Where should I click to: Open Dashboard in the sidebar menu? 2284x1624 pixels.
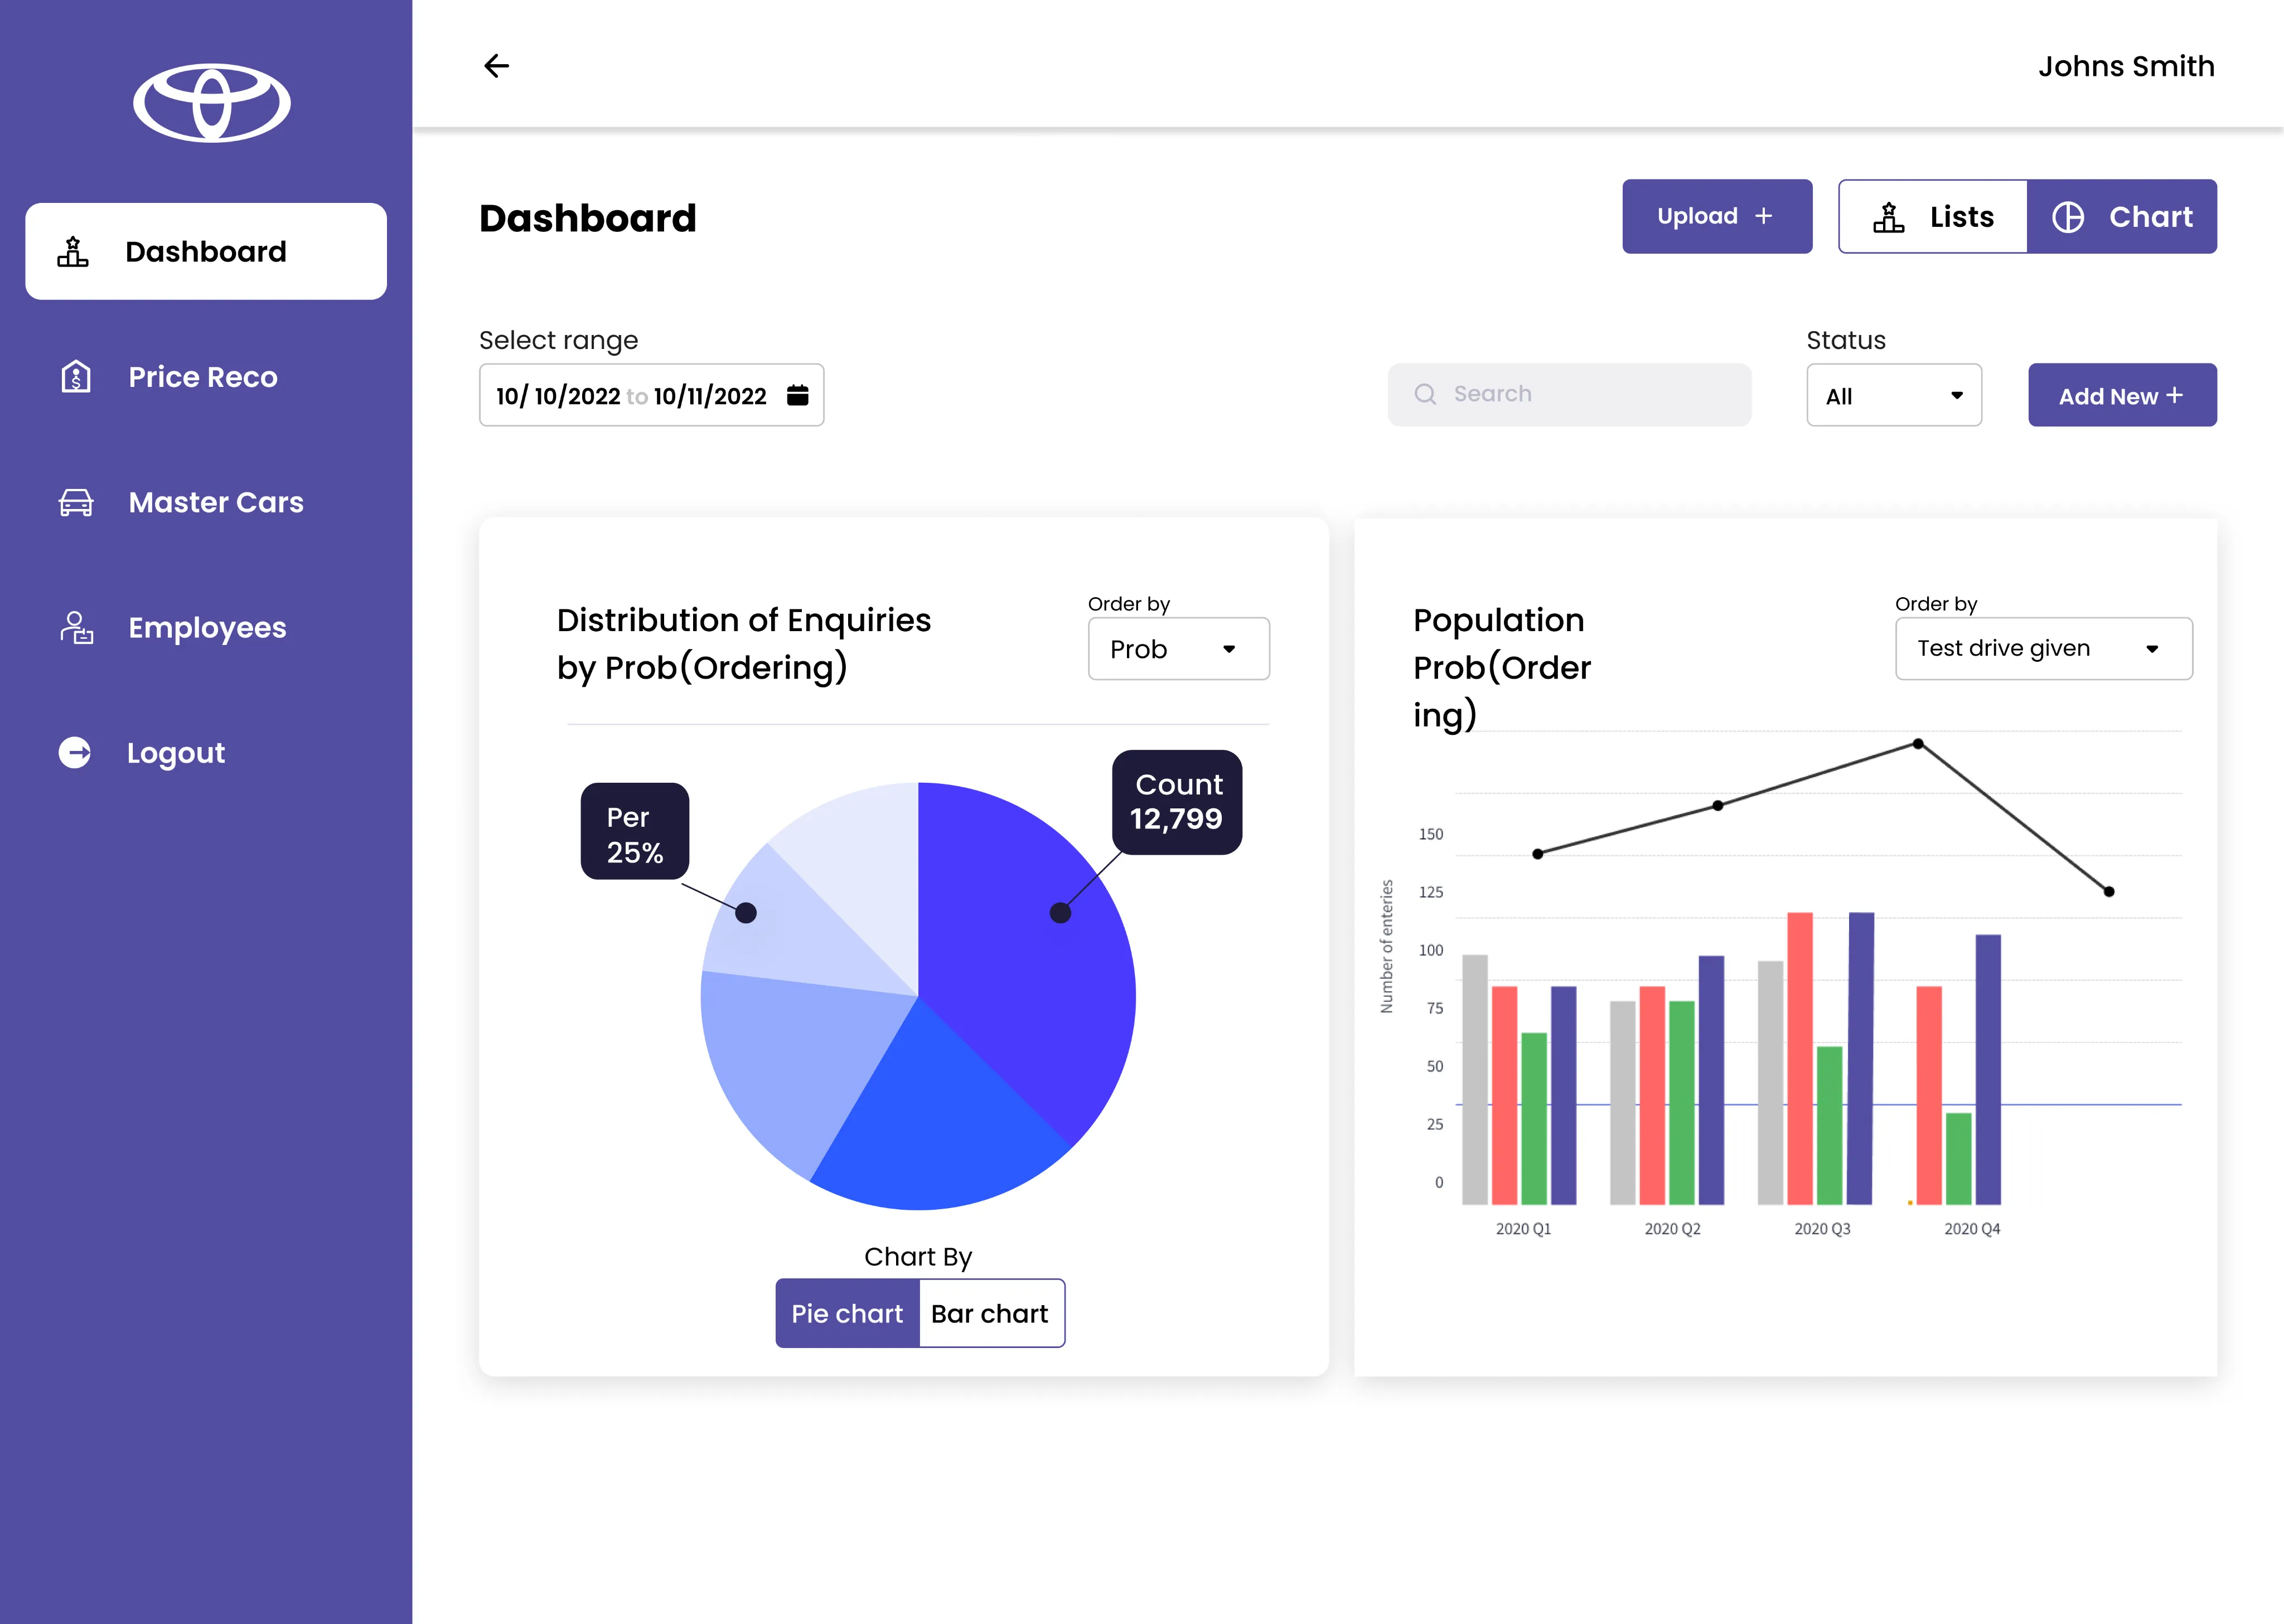point(206,252)
